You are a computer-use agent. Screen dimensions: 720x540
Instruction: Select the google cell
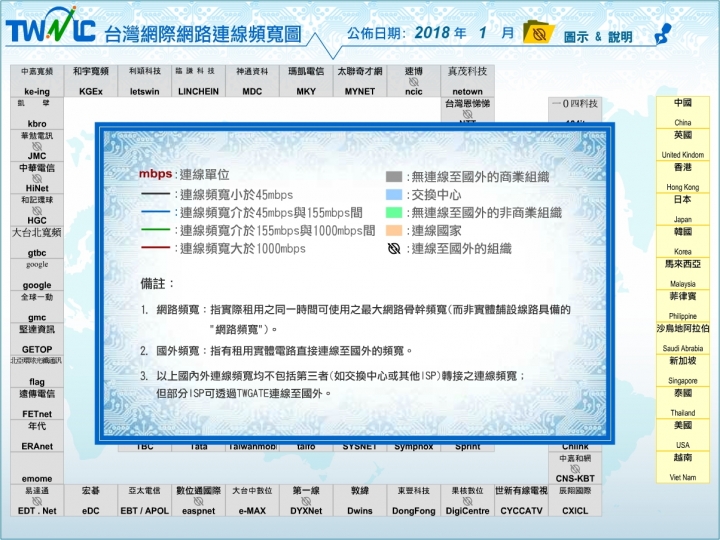(x=37, y=275)
